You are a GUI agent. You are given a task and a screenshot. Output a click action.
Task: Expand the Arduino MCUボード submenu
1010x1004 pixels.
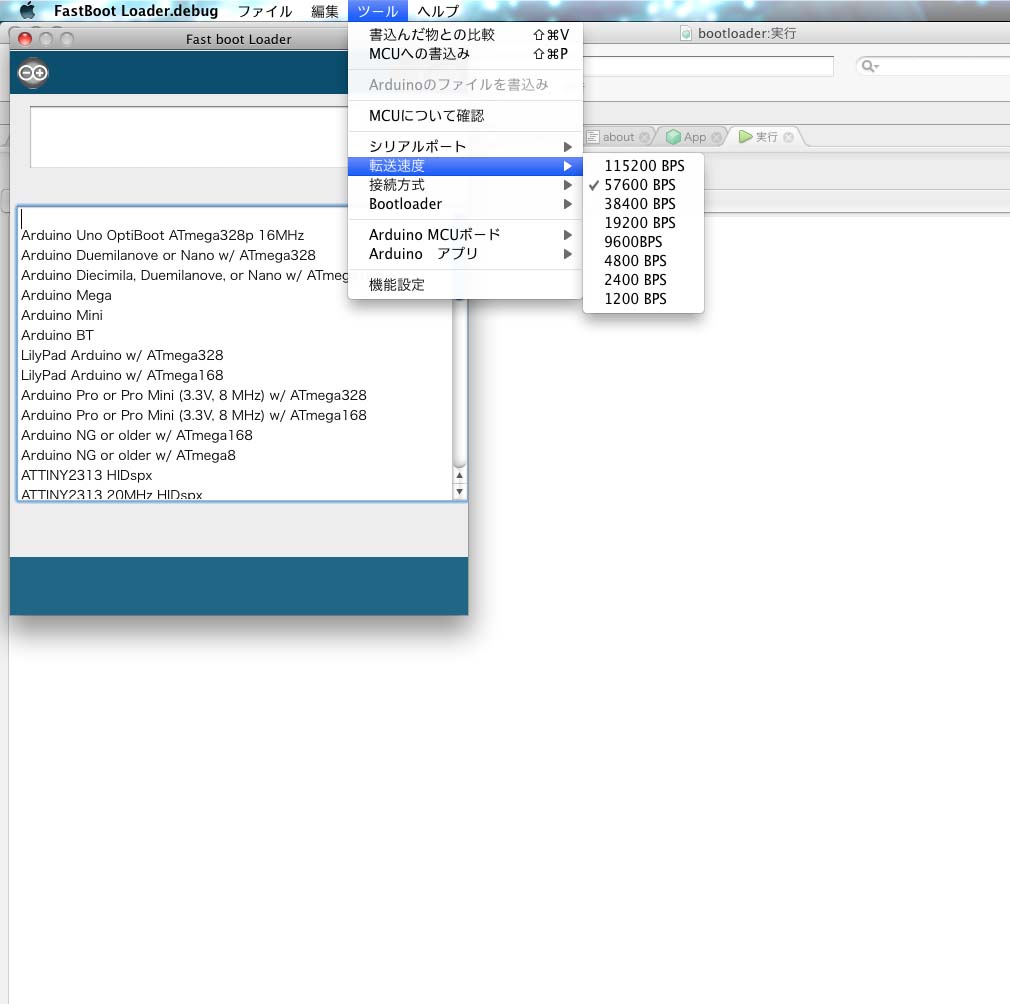click(x=465, y=234)
